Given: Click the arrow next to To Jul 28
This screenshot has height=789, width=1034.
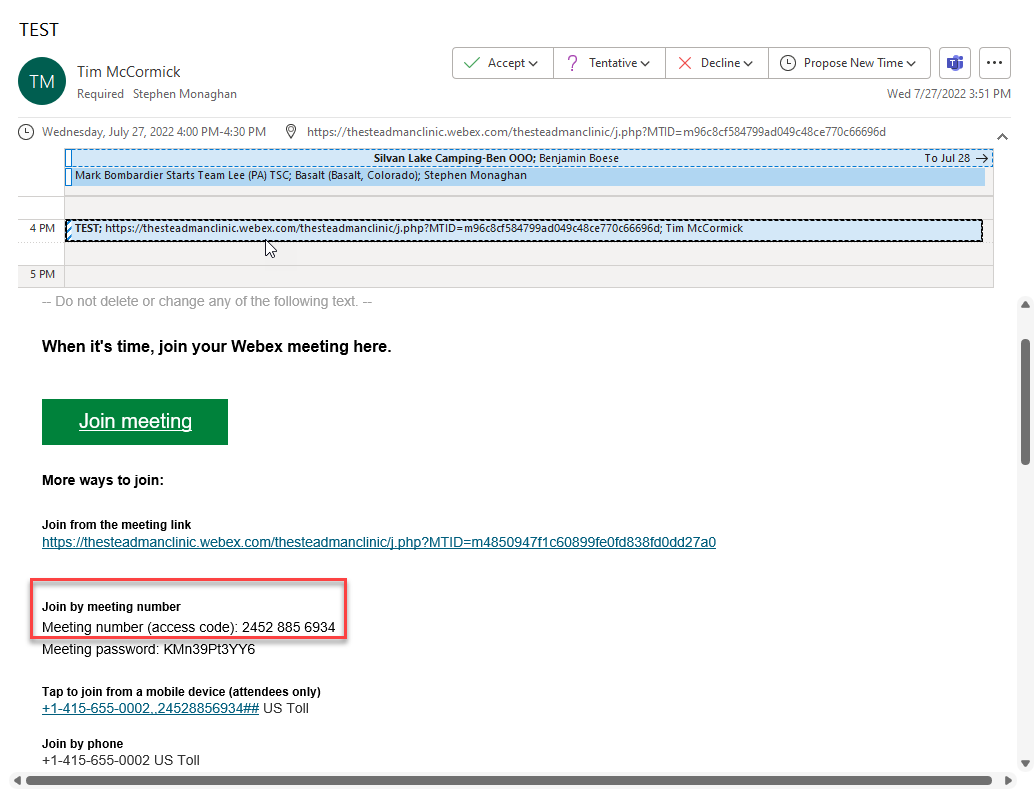Looking at the screenshot, I should tap(982, 158).
